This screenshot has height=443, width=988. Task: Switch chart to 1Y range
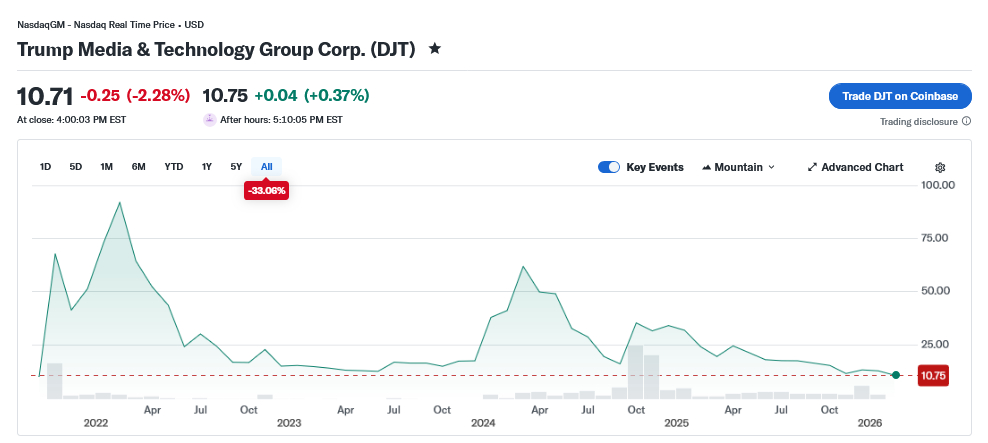[206, 166]
